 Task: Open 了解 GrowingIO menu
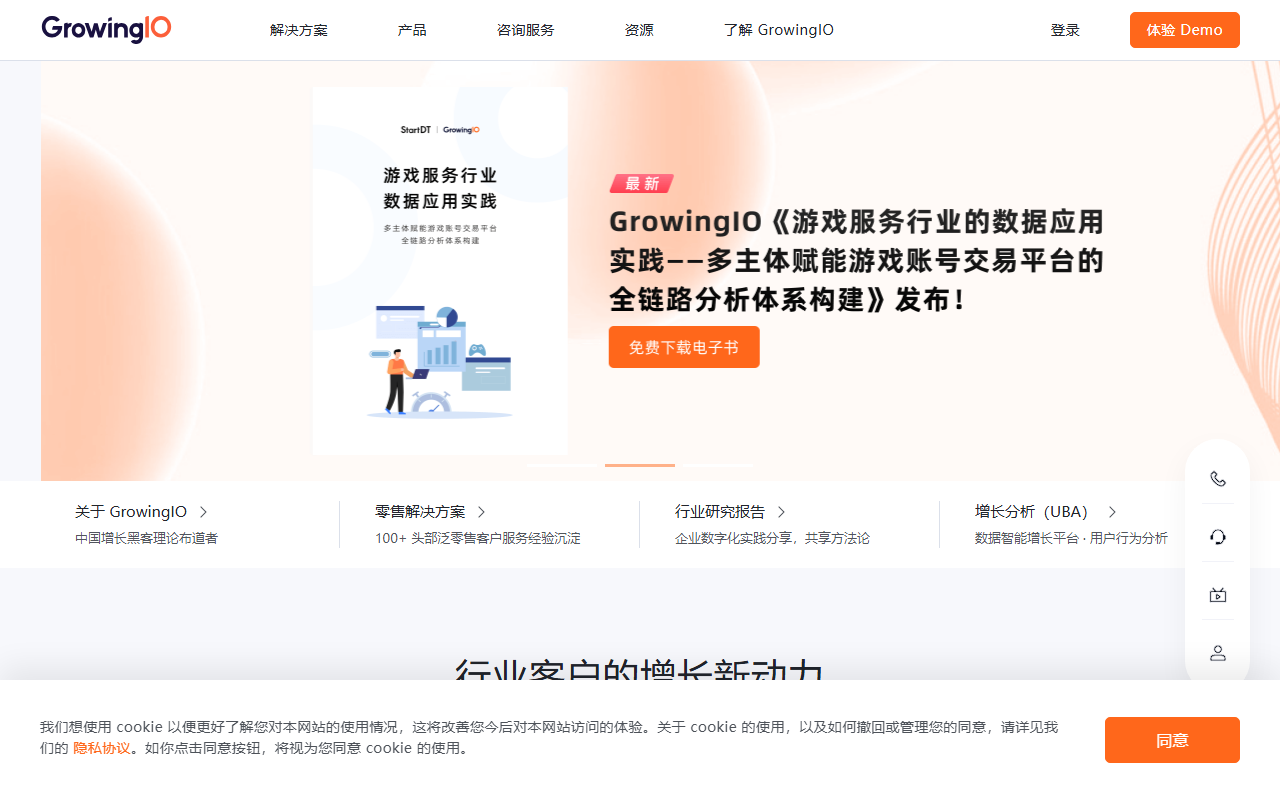click(x=779, y=30)
